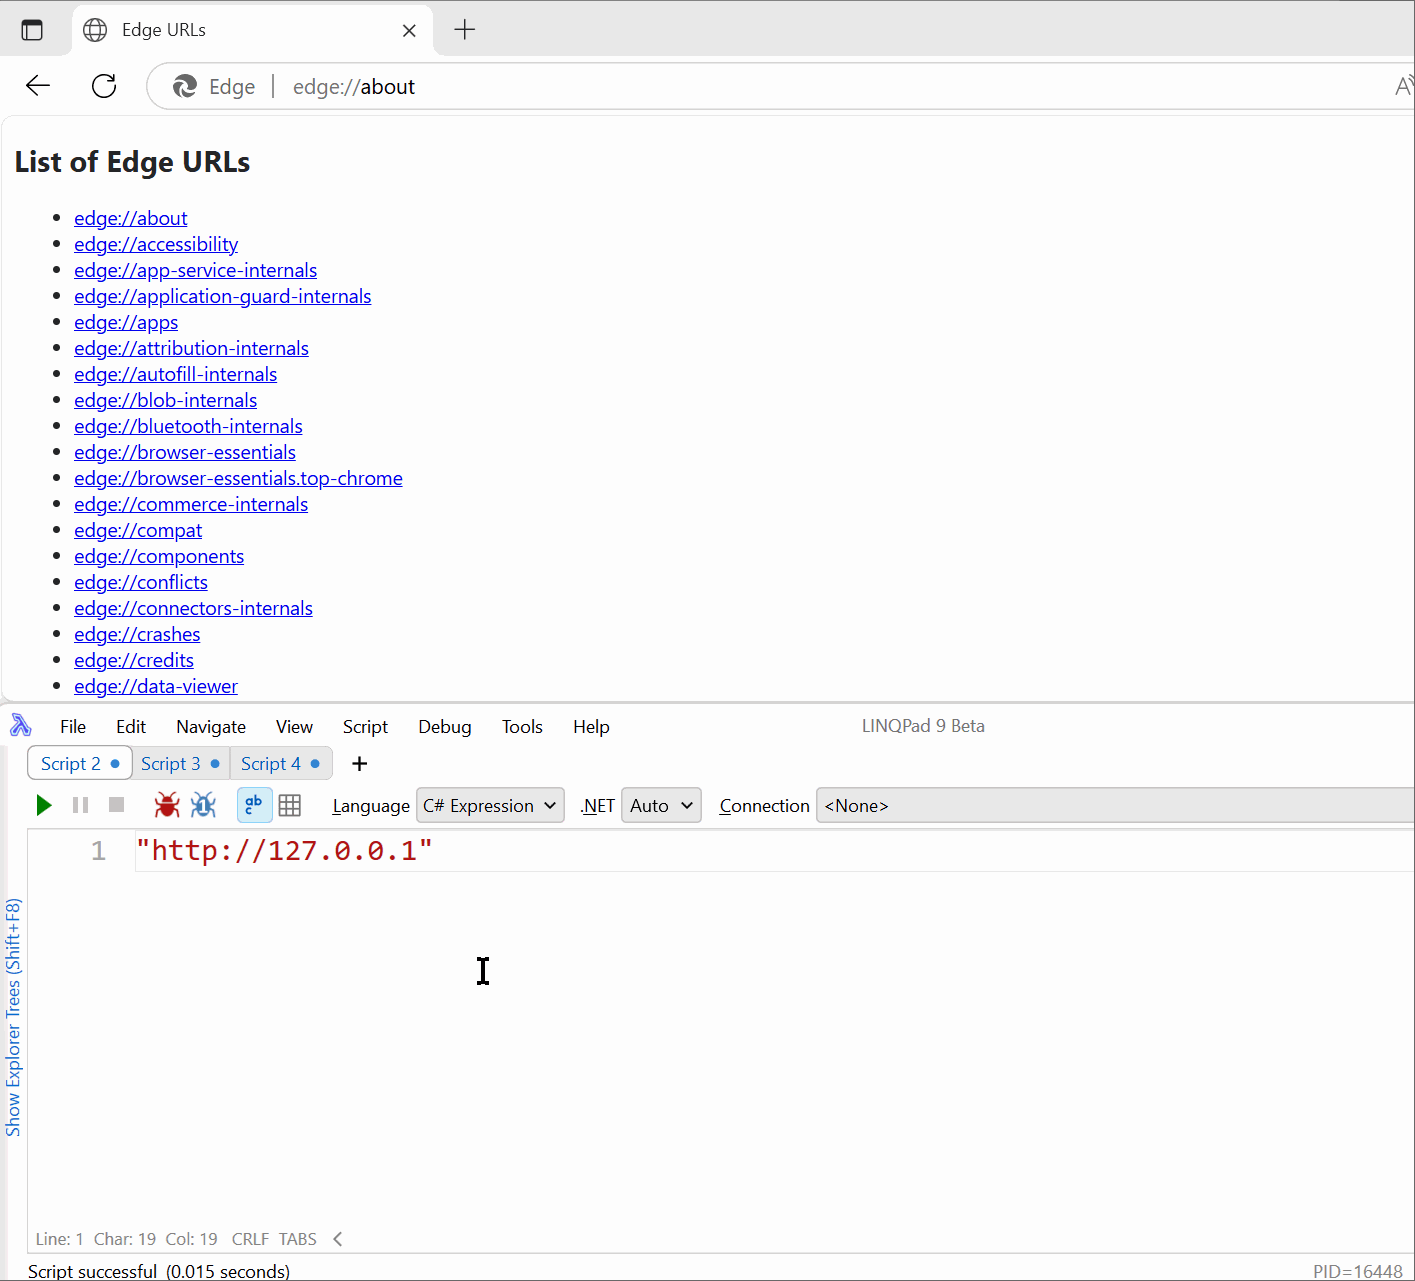Open the edge://blob-internals link
The image size is (1415, 1281).
tap(166, 400)
